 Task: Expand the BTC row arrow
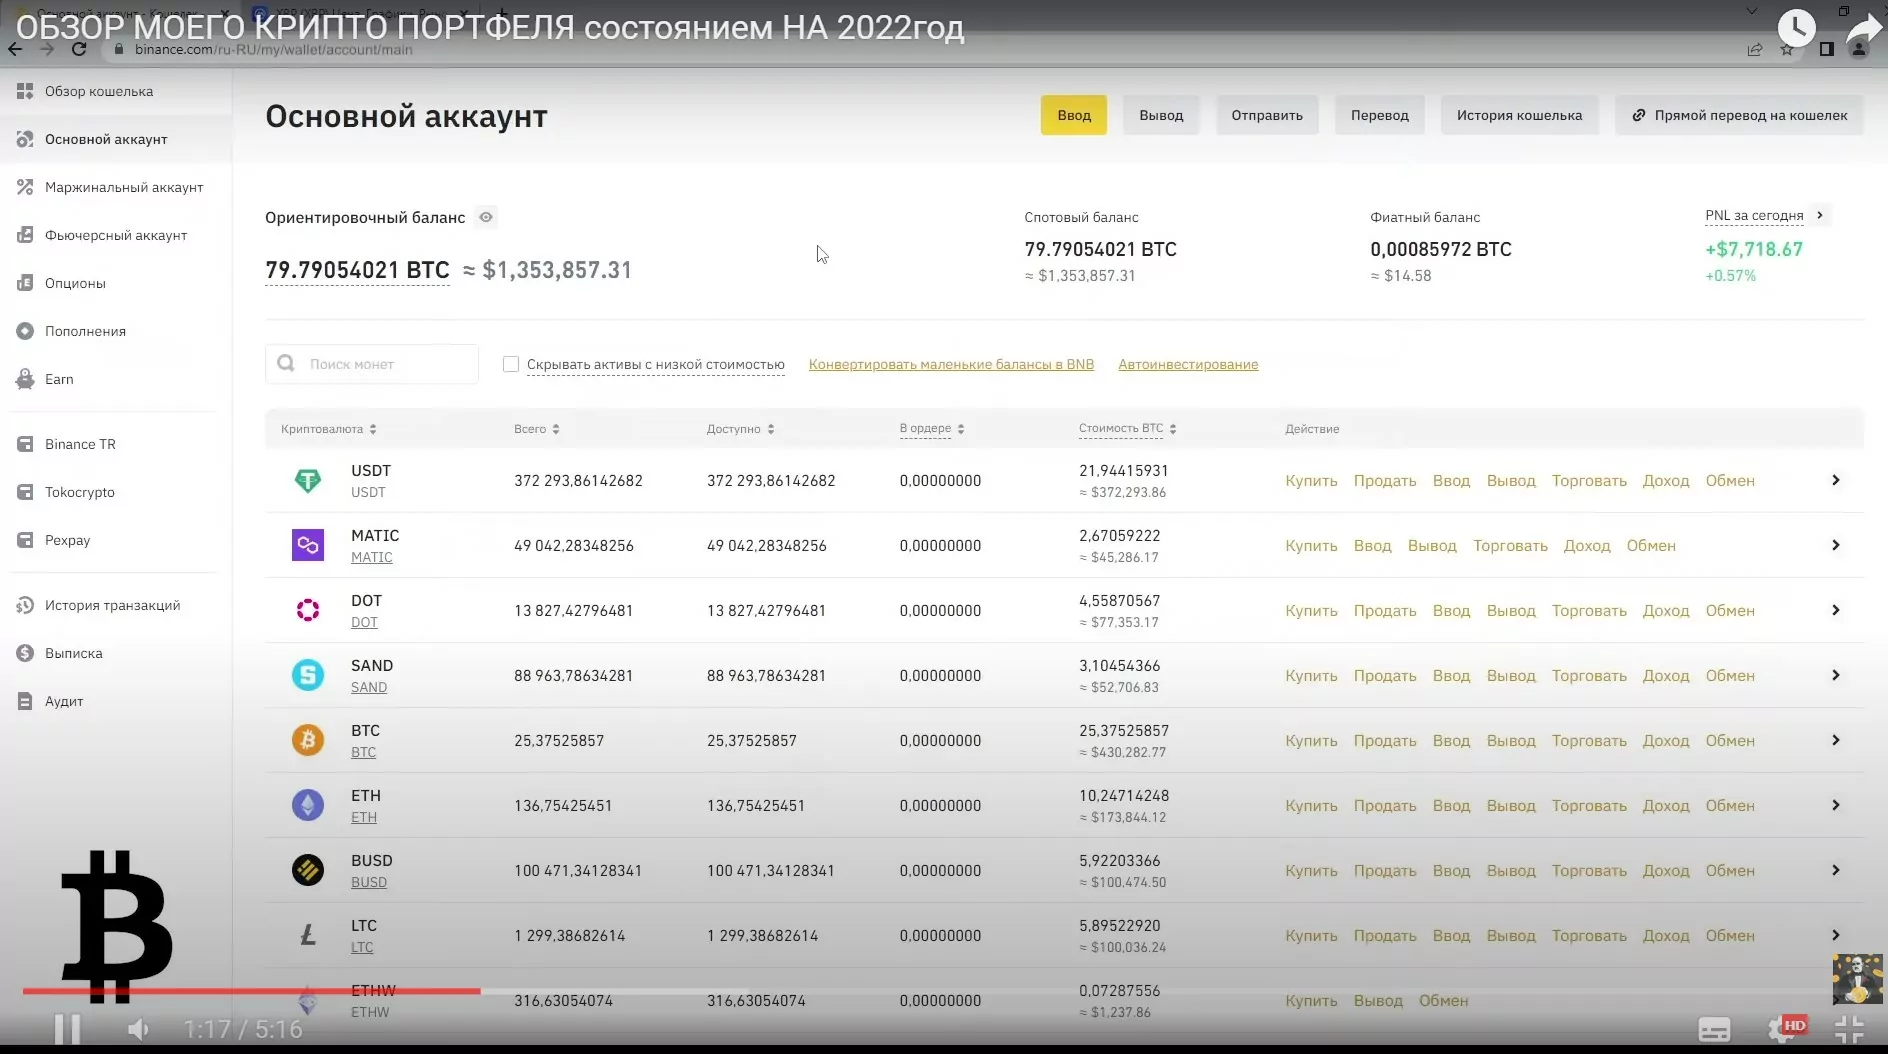(1836, 740)
